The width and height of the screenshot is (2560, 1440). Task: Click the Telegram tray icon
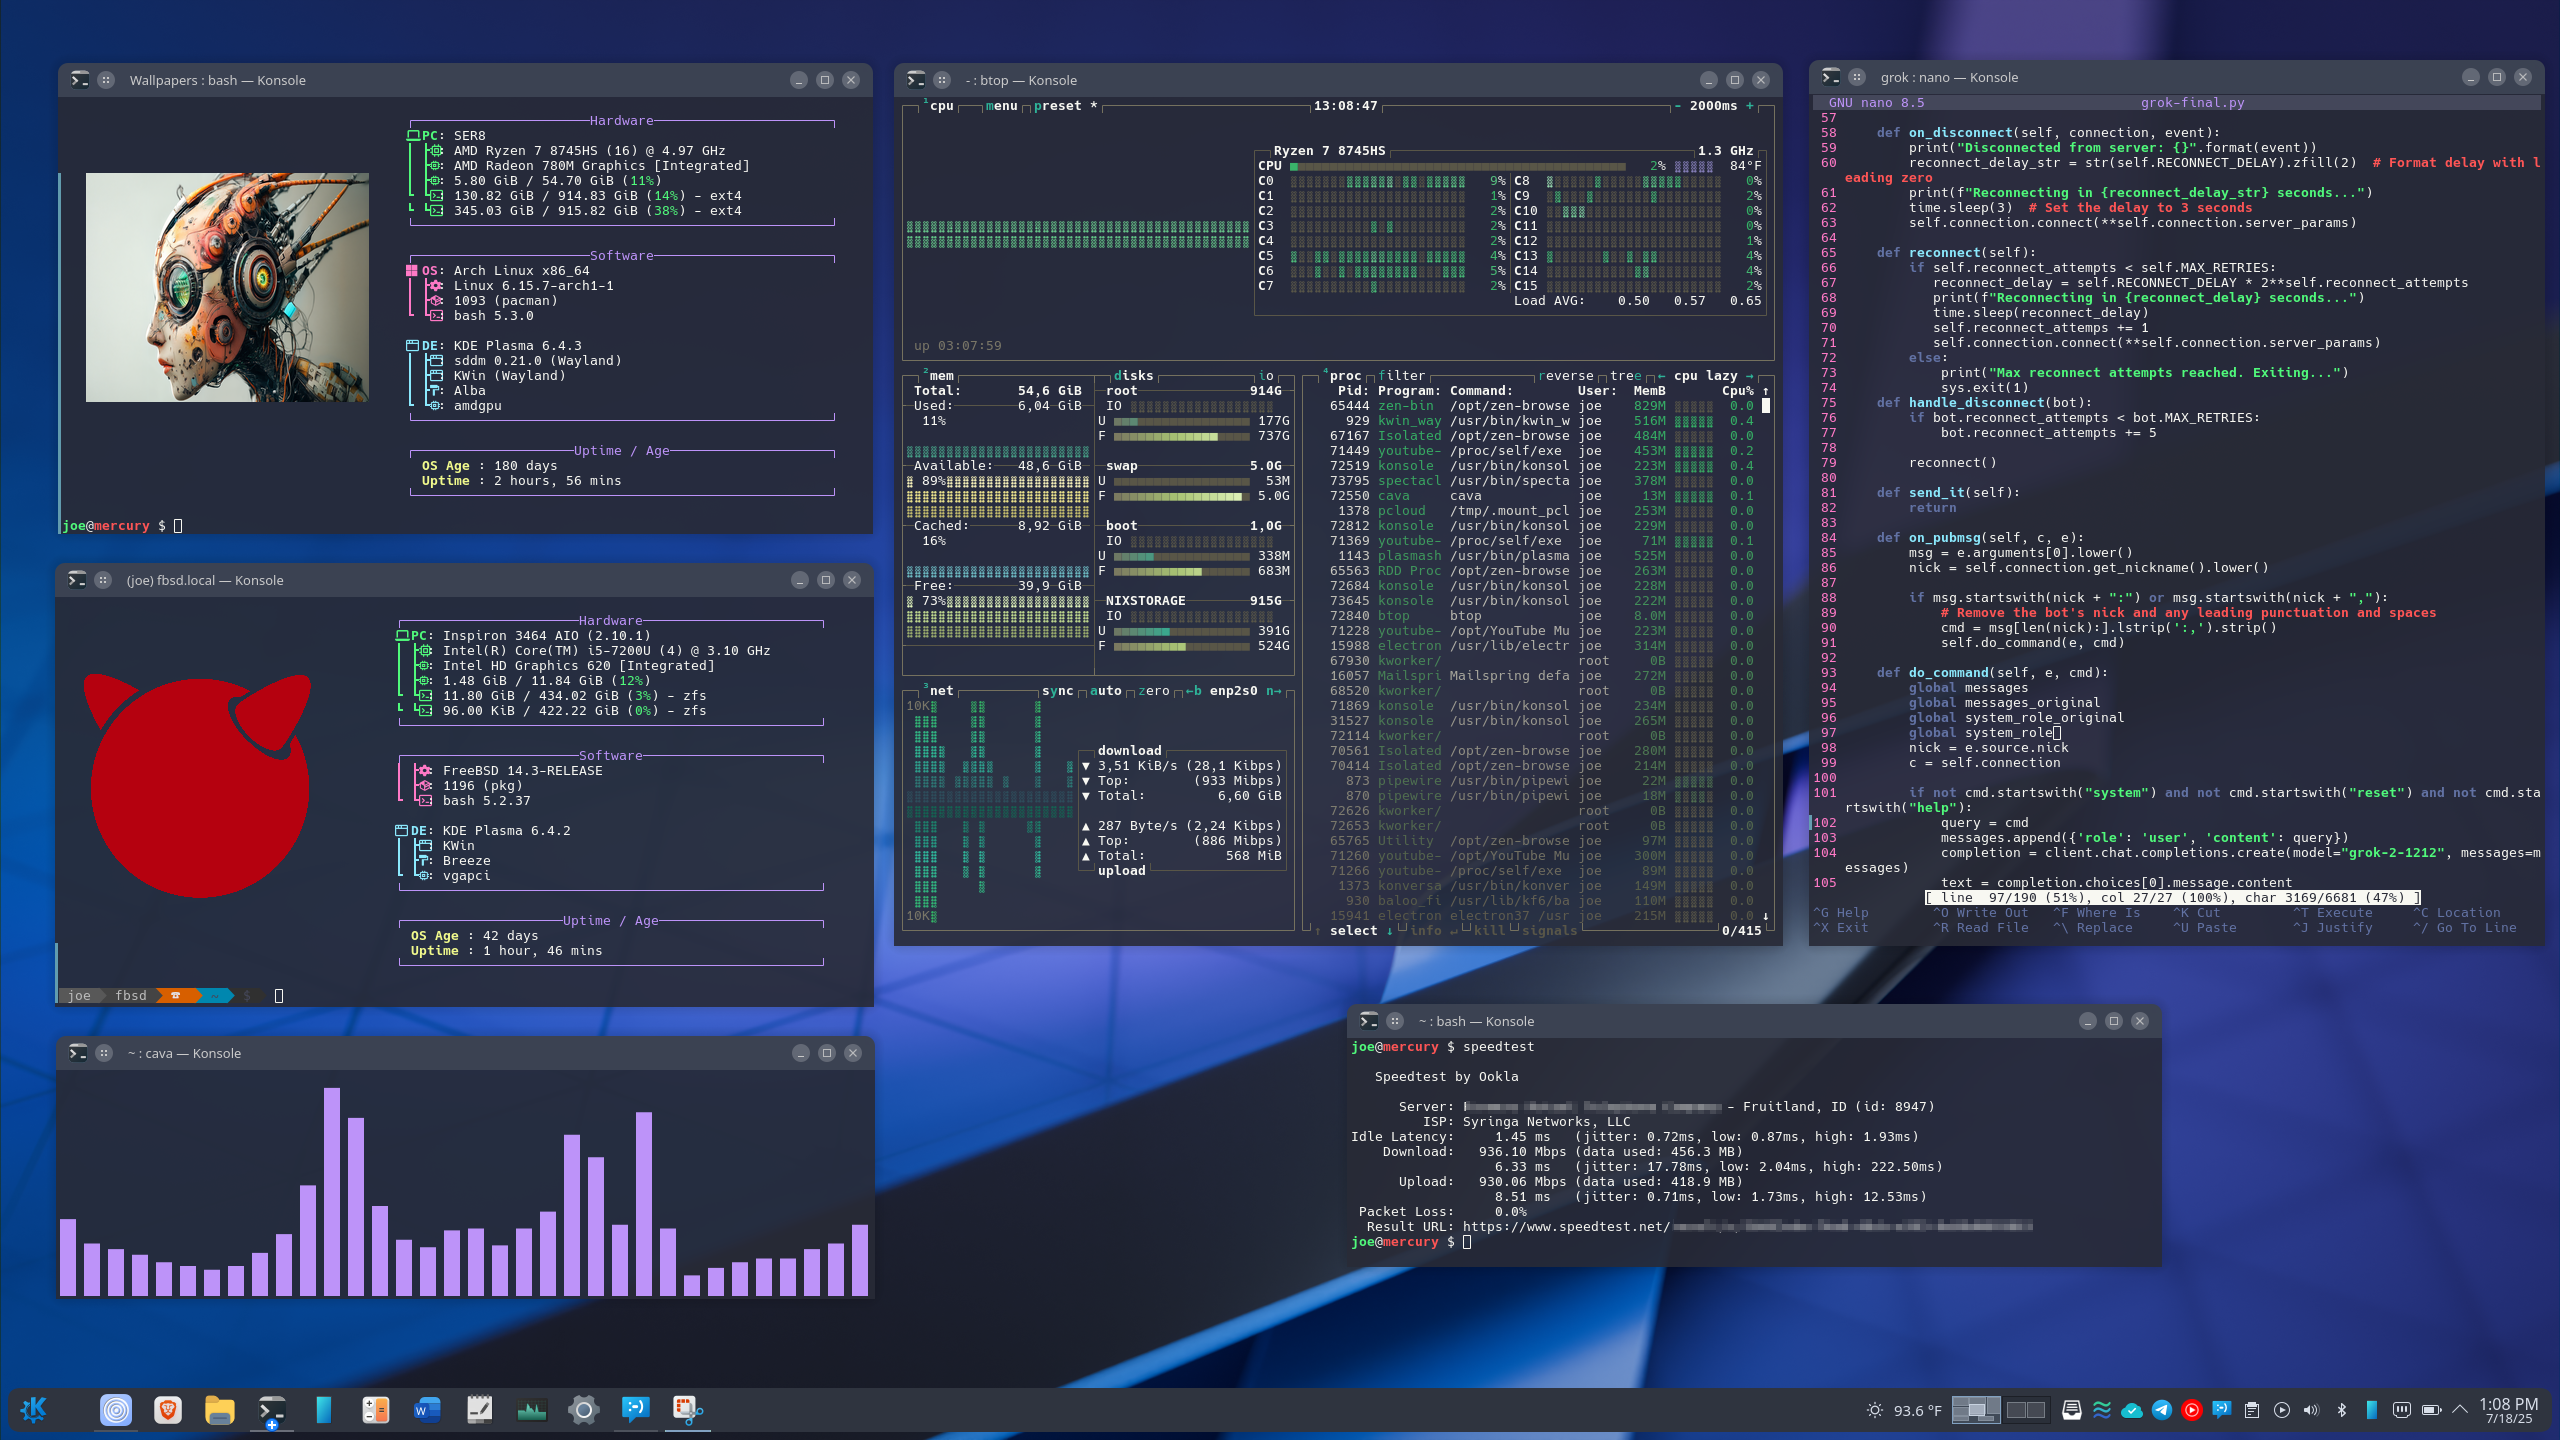pos(2162,1410)
